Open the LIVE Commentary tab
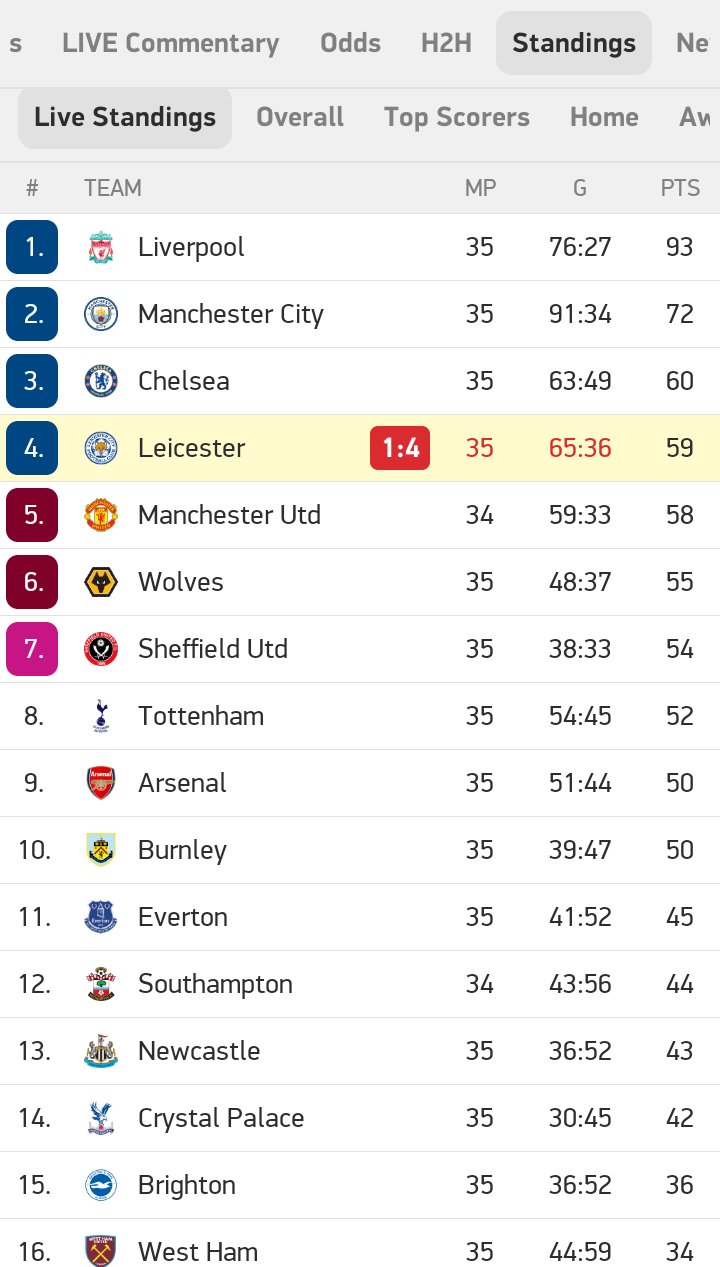 [x=170, y=43]
